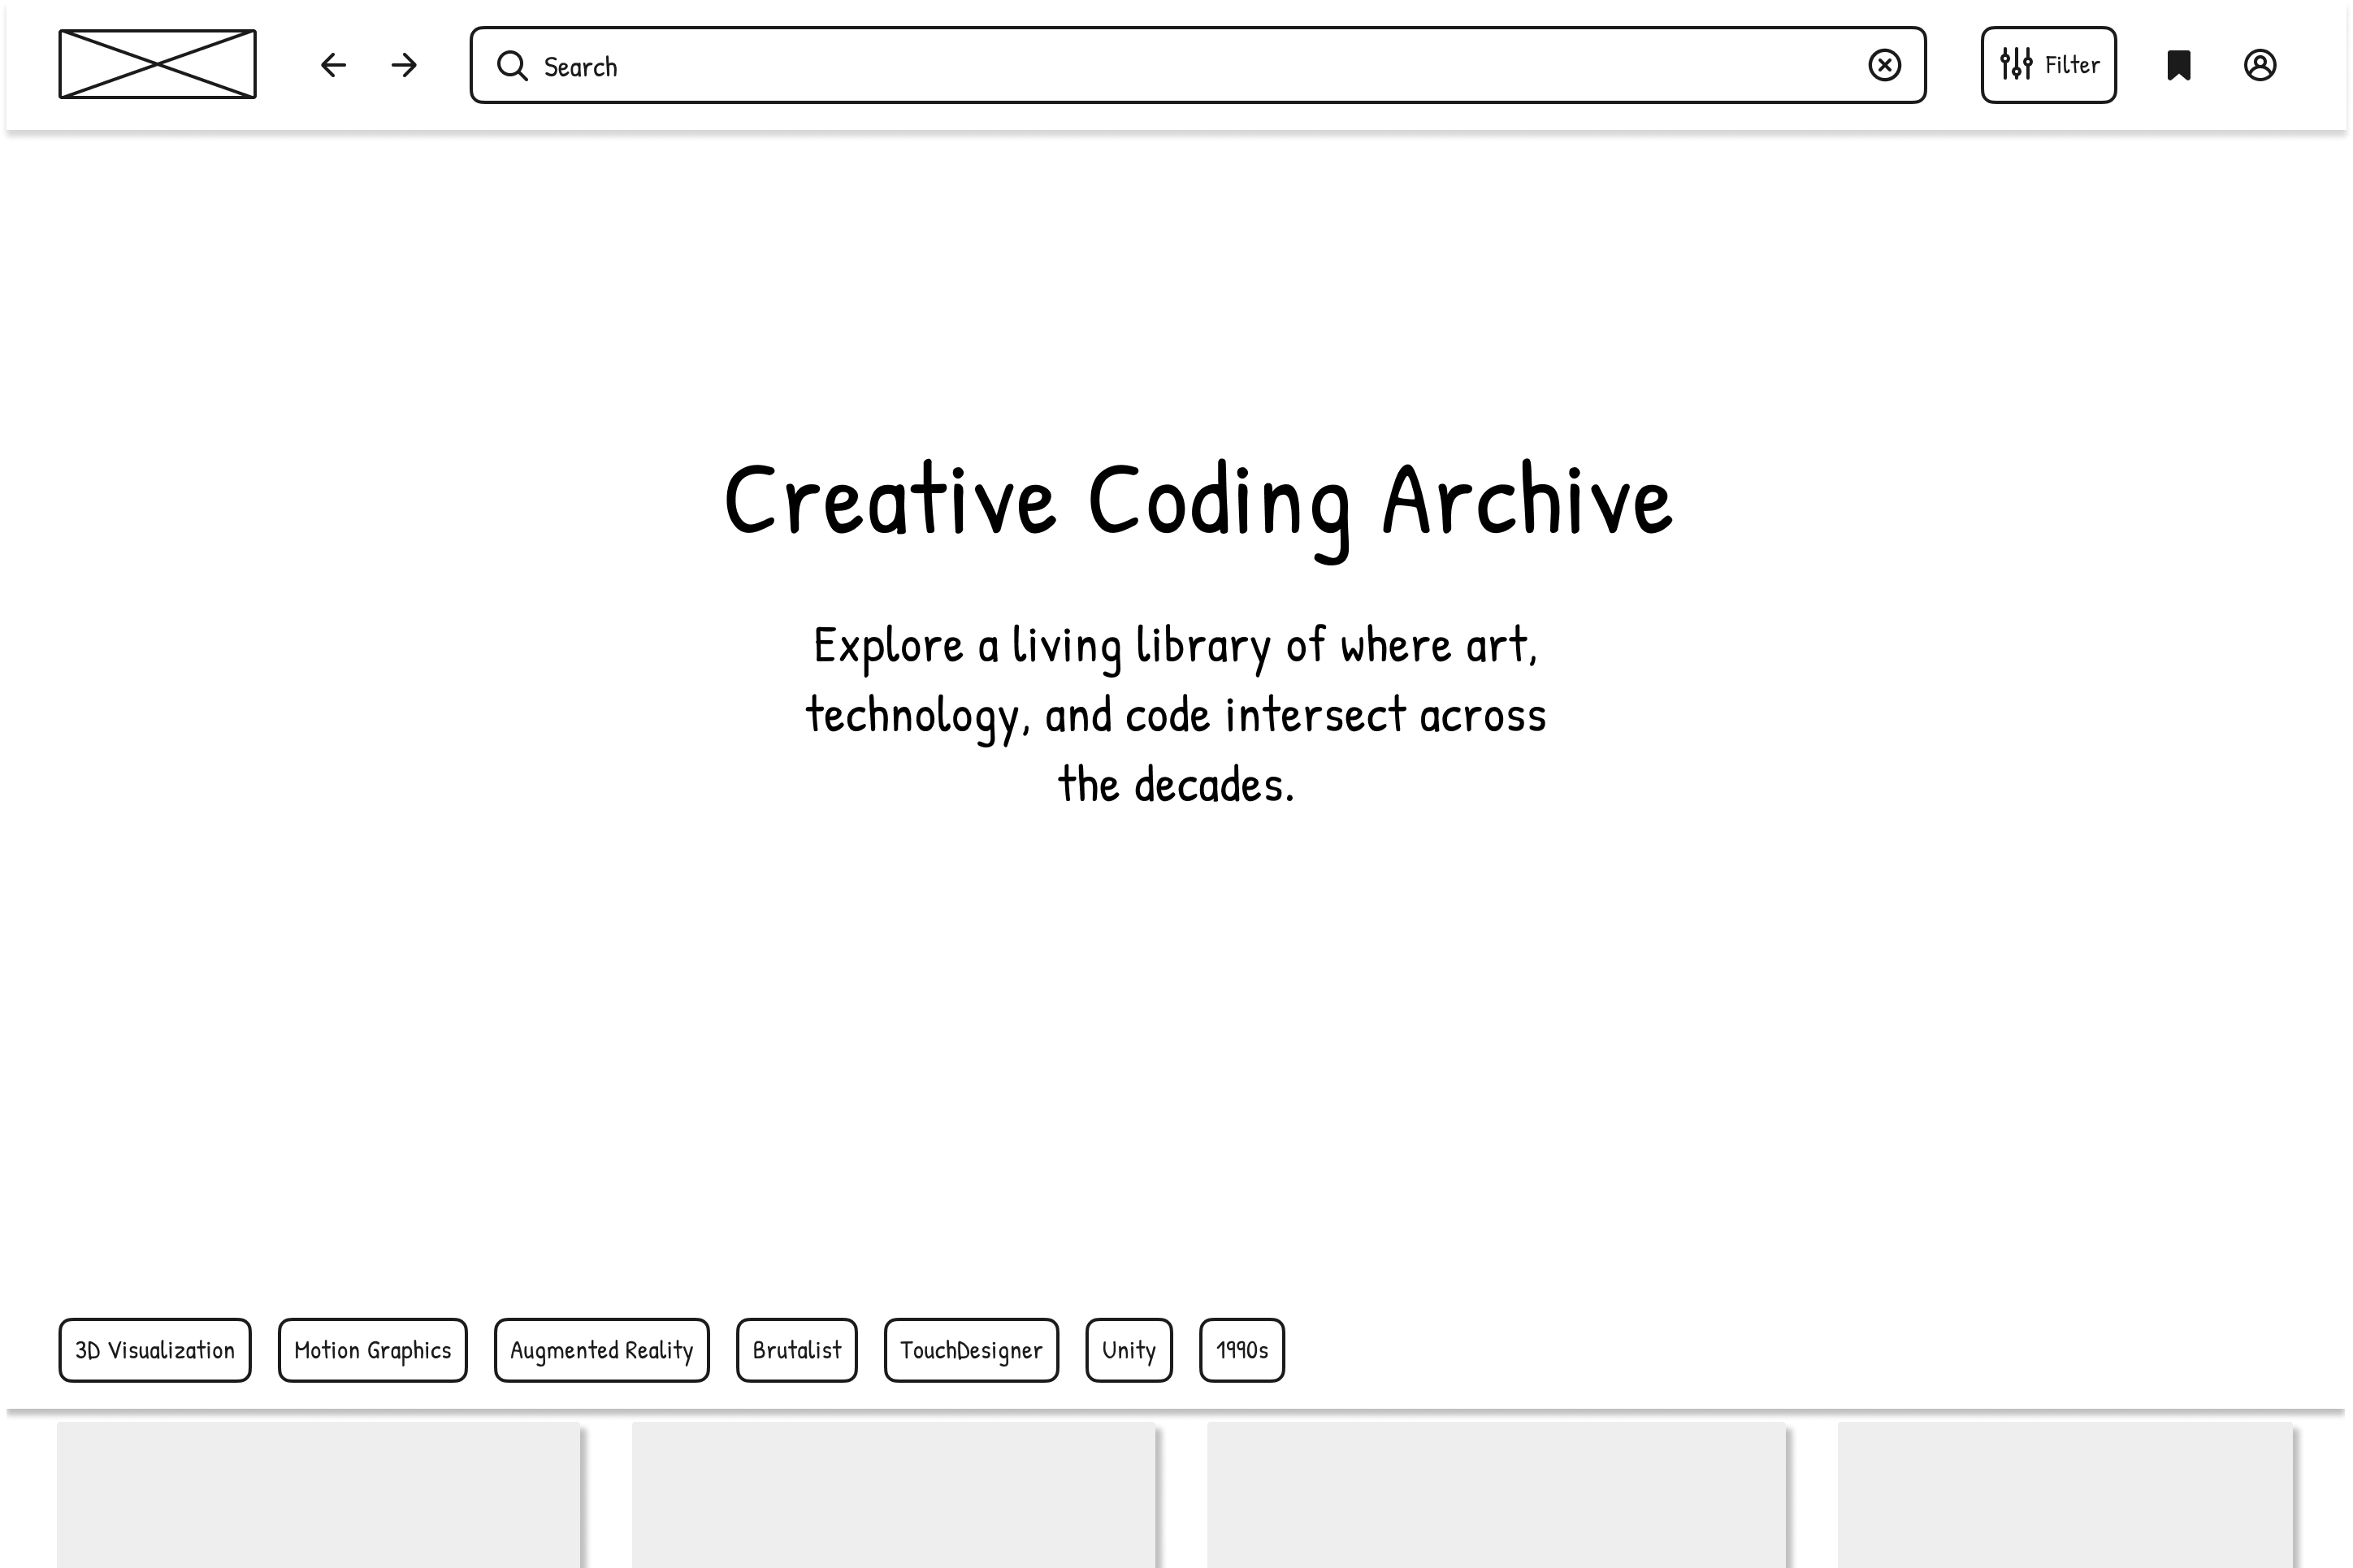Open the second archive card thumbnail
The image size is (2353, 1568).
[893, 1495]
